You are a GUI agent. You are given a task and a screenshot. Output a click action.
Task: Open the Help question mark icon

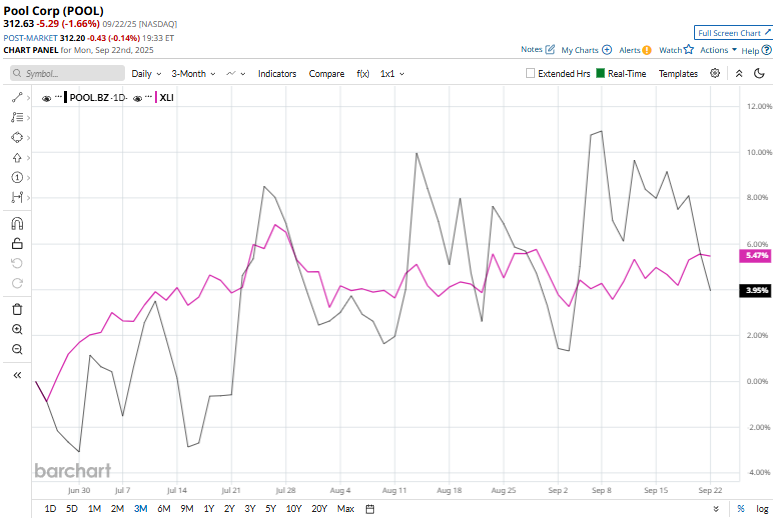[766, 50]
